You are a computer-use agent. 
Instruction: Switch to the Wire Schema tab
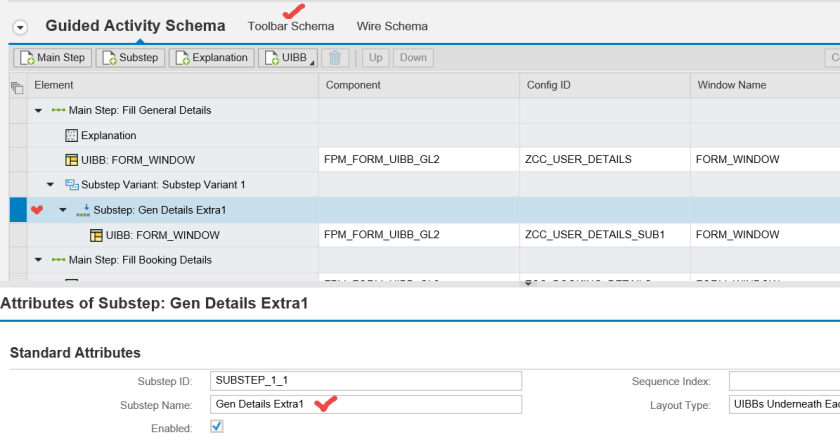coord(392,26)
